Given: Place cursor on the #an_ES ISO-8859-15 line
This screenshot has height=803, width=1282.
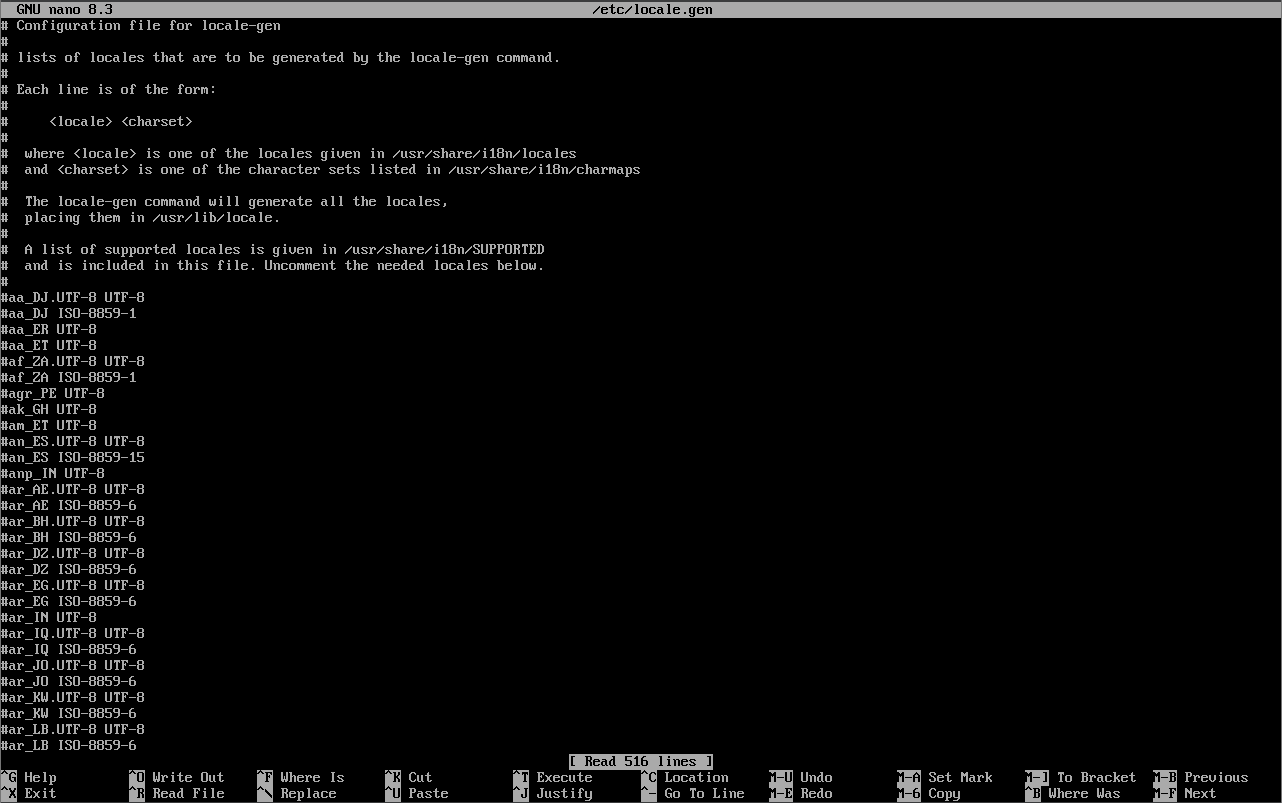Looking at the screenshot, I should (72, 457).
